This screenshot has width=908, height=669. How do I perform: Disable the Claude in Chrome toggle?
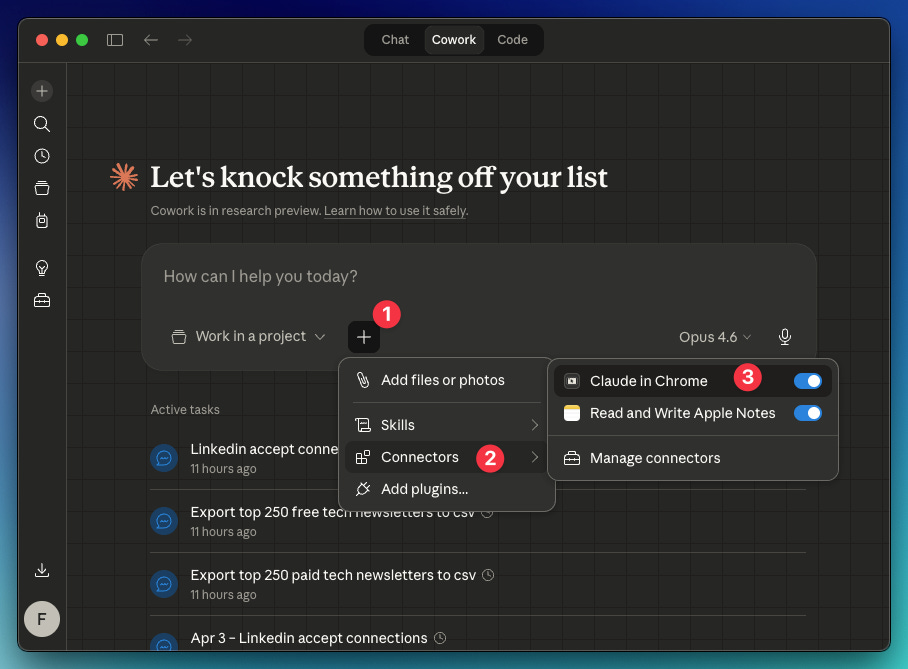[808, 381]
